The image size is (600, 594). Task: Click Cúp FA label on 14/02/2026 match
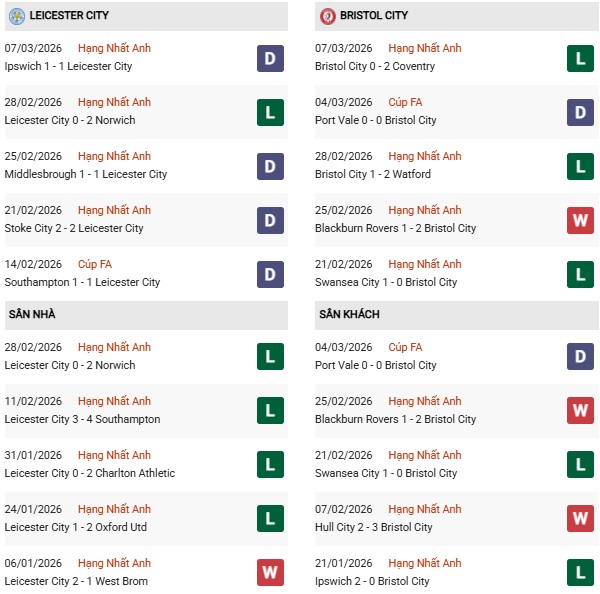95,264
